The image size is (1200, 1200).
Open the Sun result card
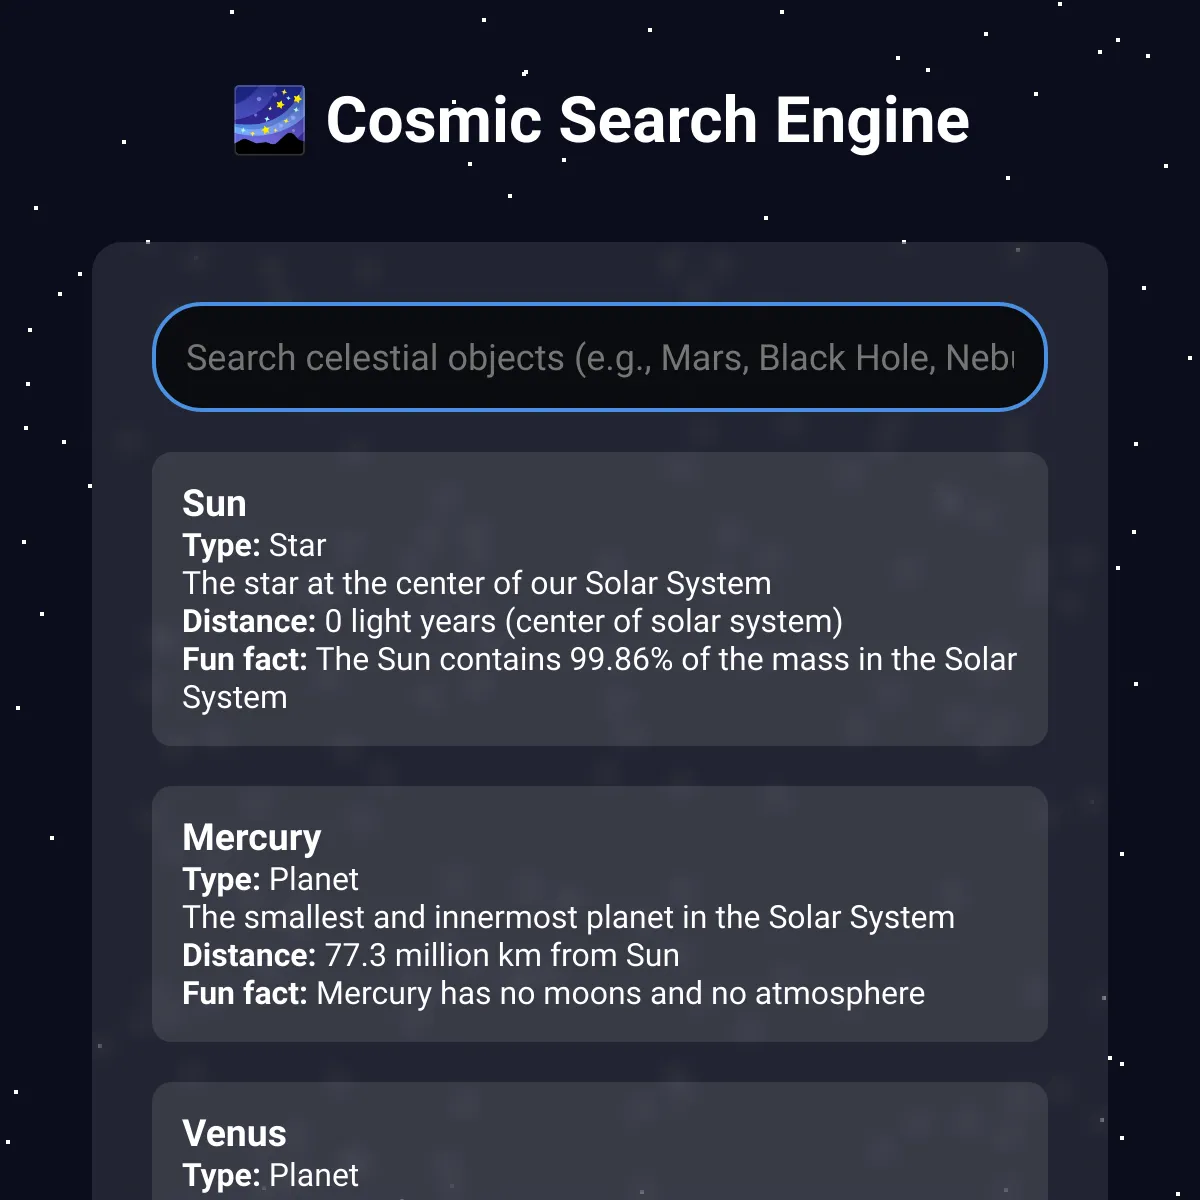tap(600, 599)
